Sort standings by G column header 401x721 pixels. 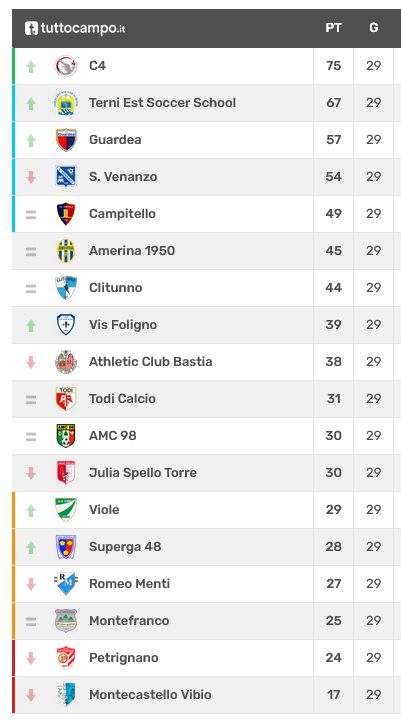374,28
